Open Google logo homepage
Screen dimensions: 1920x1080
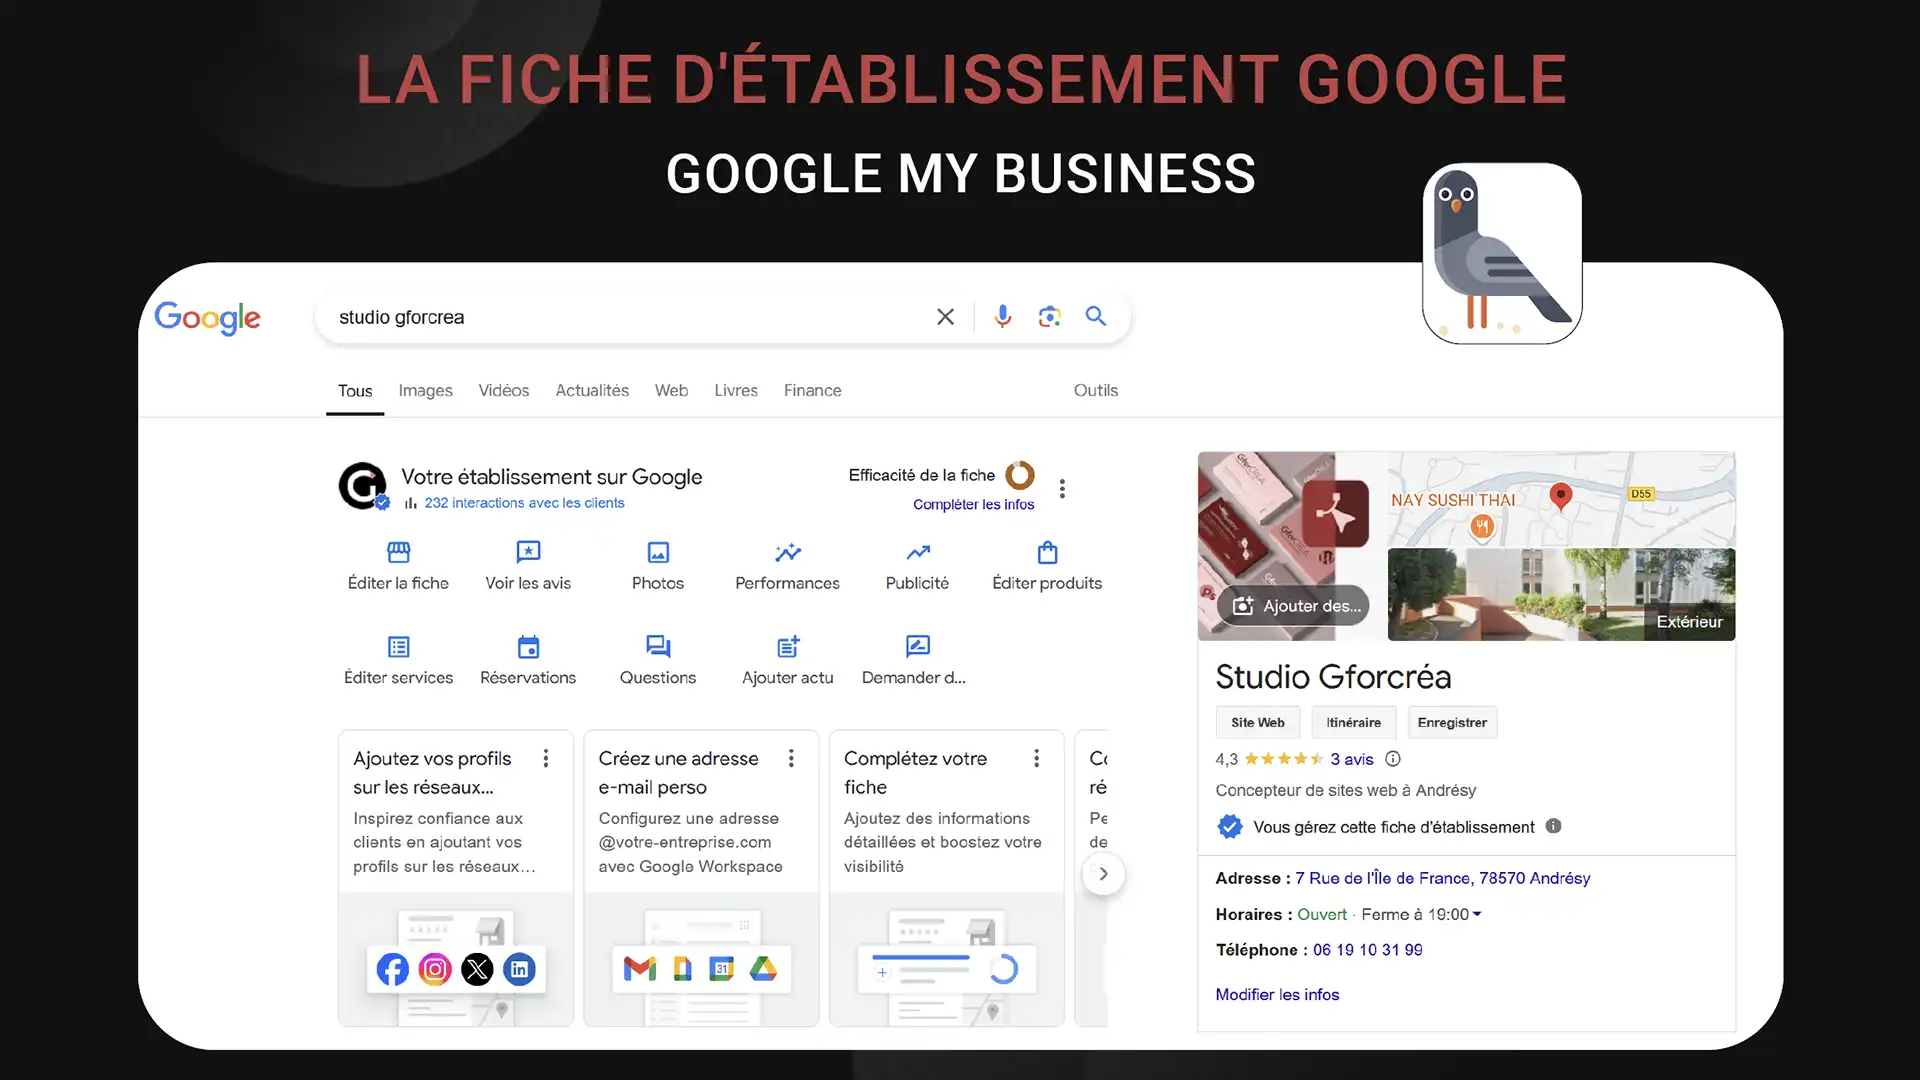208,318
